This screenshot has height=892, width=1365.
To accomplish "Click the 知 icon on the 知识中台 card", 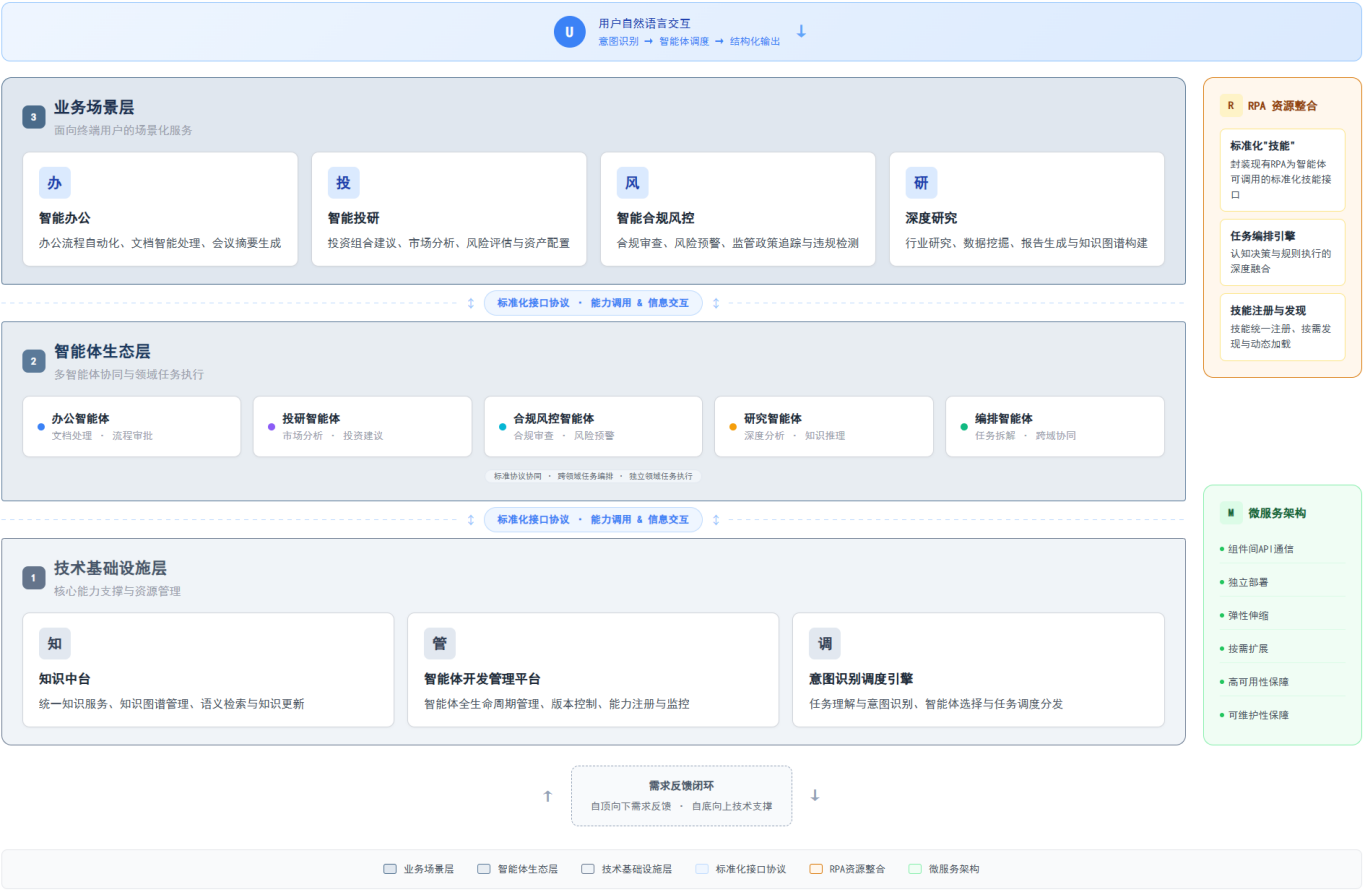I will click(x=55, y=644).
